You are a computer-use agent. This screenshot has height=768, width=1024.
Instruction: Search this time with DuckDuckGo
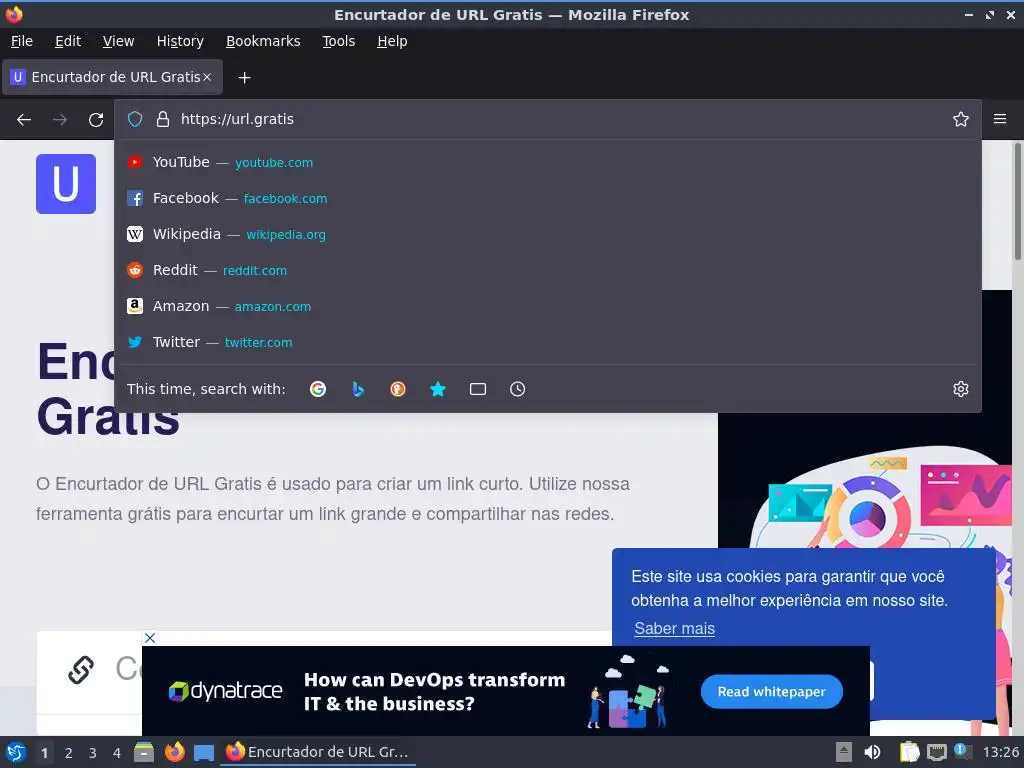click(x=398, y=389)
